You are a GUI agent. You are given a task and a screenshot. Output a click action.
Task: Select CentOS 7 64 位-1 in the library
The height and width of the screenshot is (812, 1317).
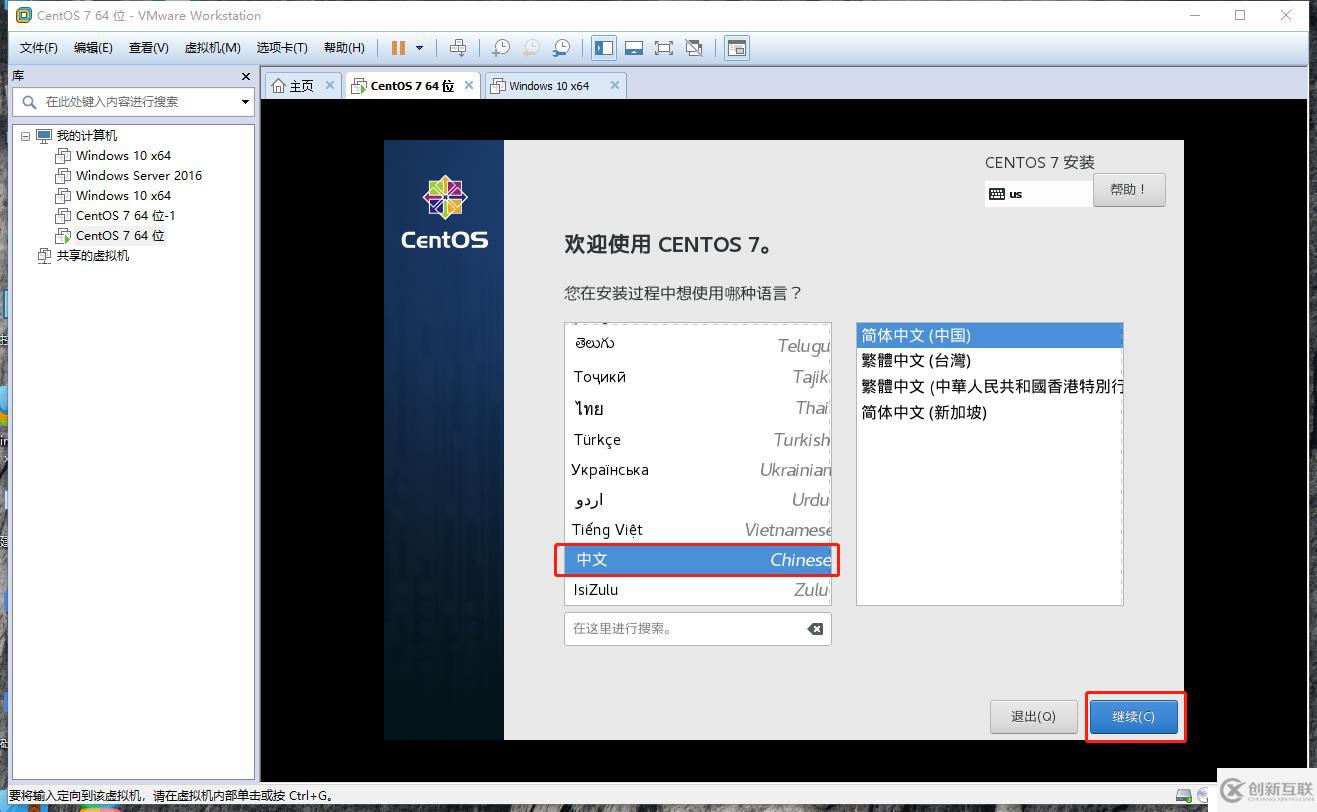tap(126, 215)
